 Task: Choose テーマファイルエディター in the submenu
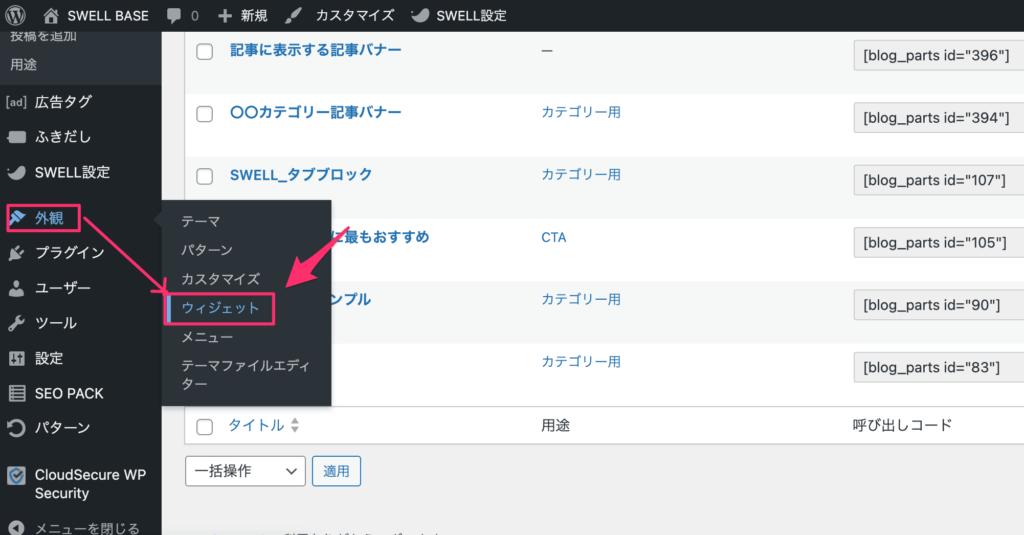(x=243, y=375)
